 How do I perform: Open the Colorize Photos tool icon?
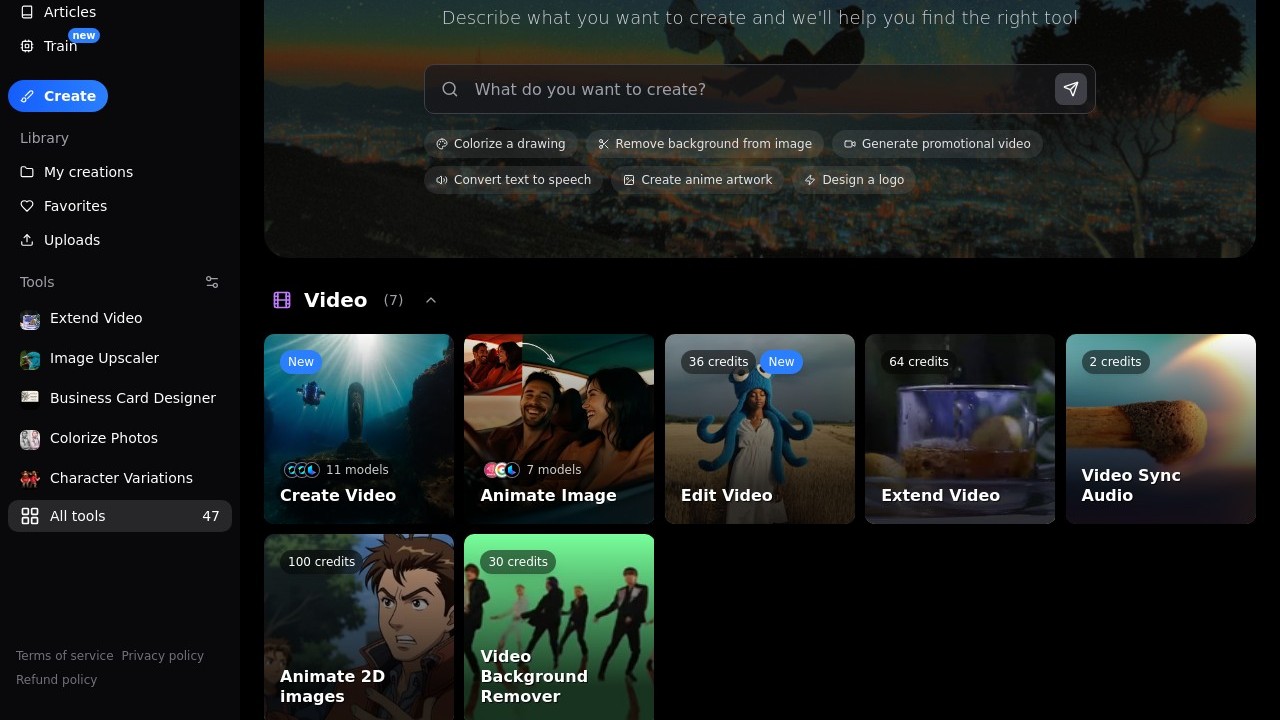(30, 439)
